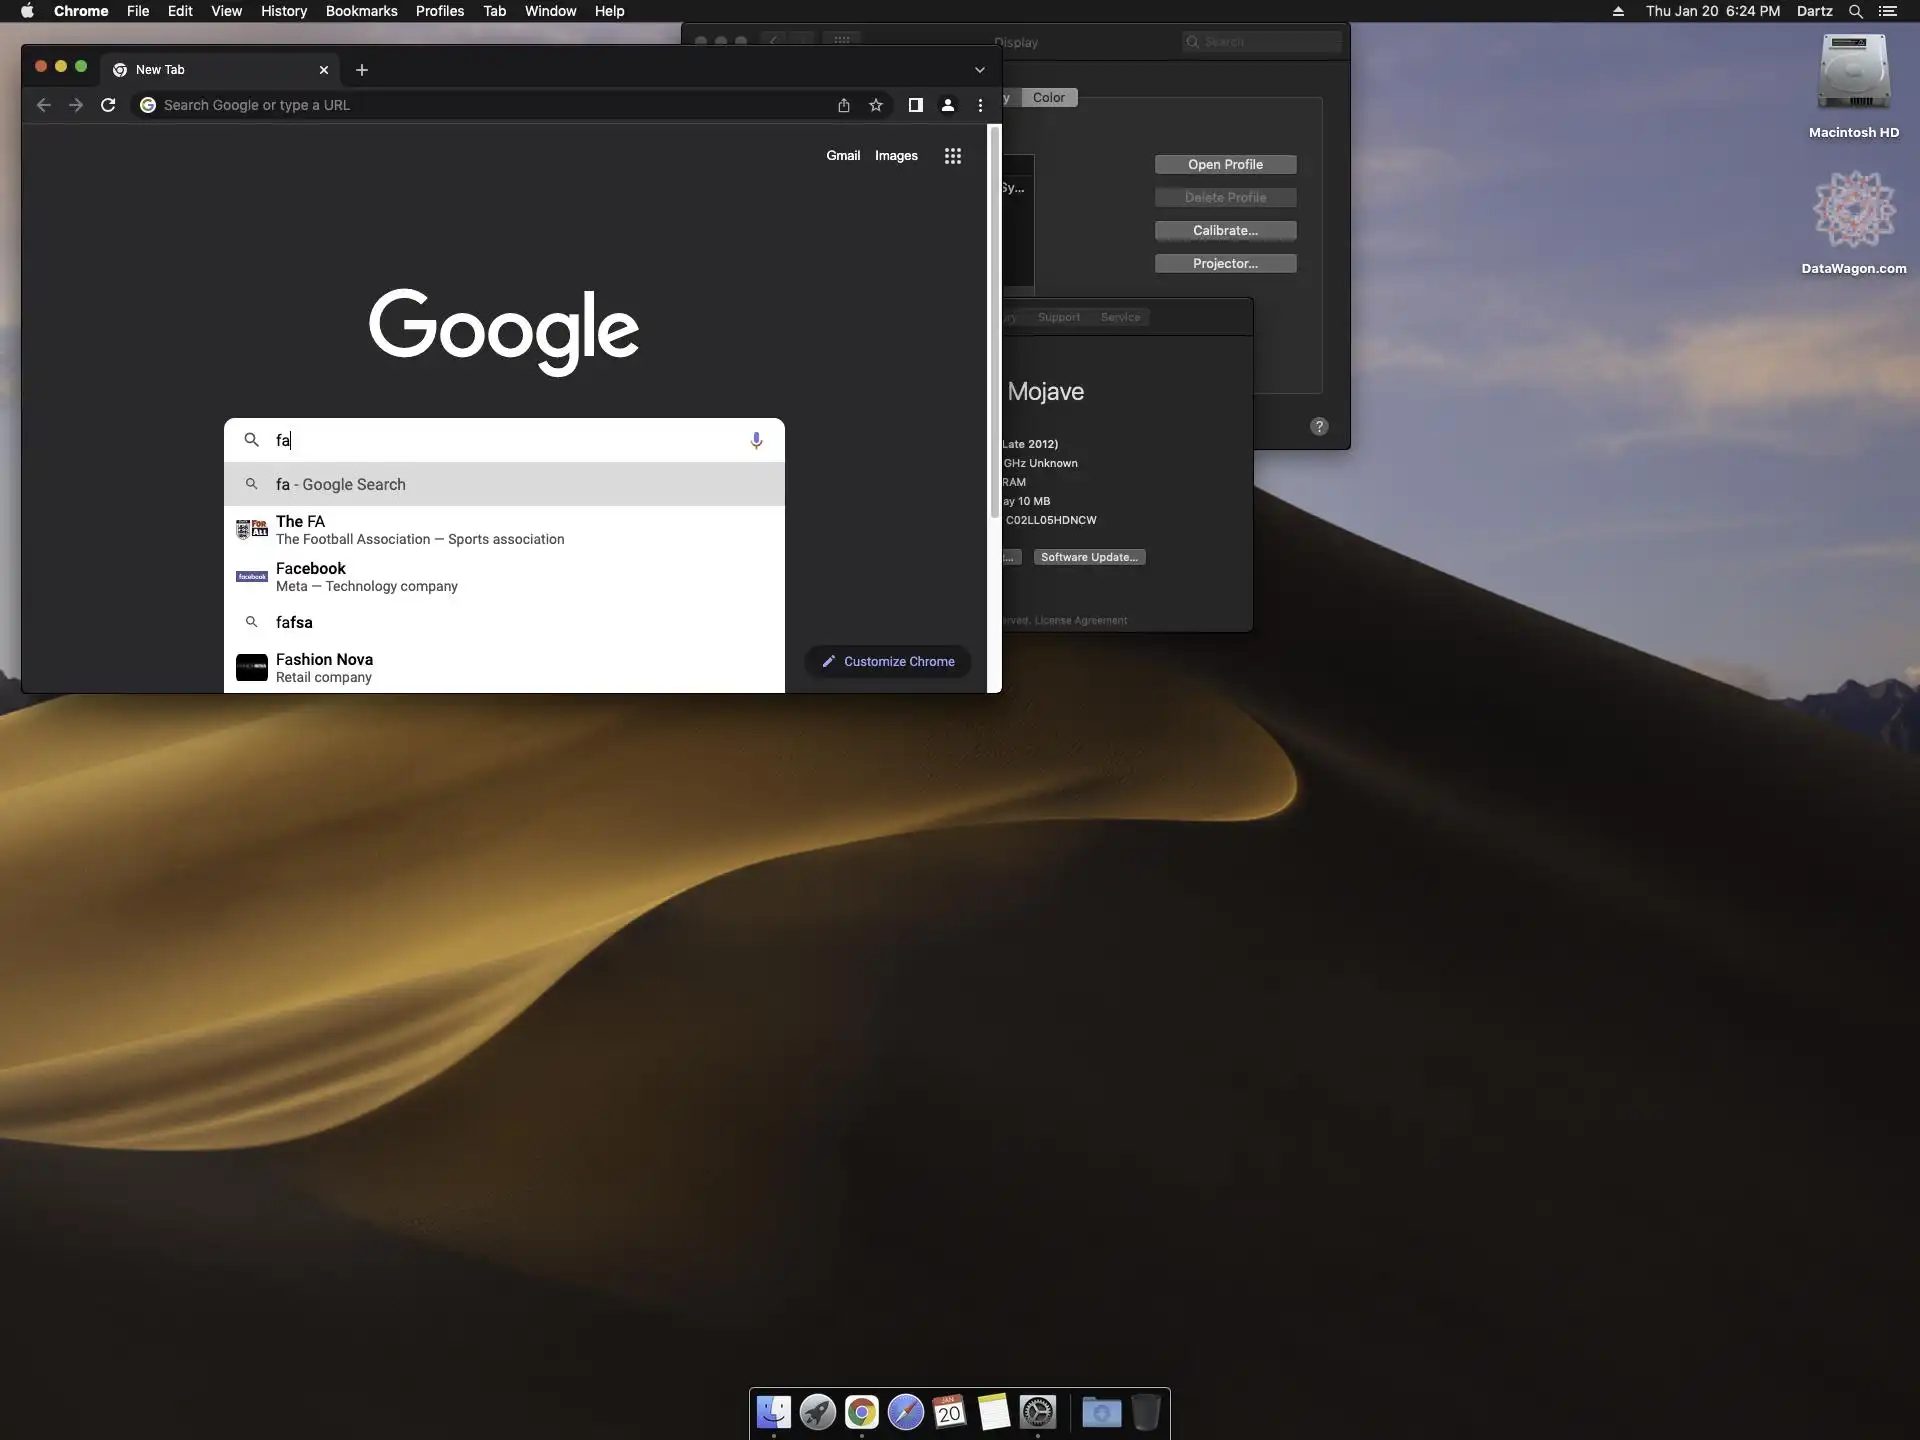
Task: Expand the tab search chevron
Action: pos(979,70)
